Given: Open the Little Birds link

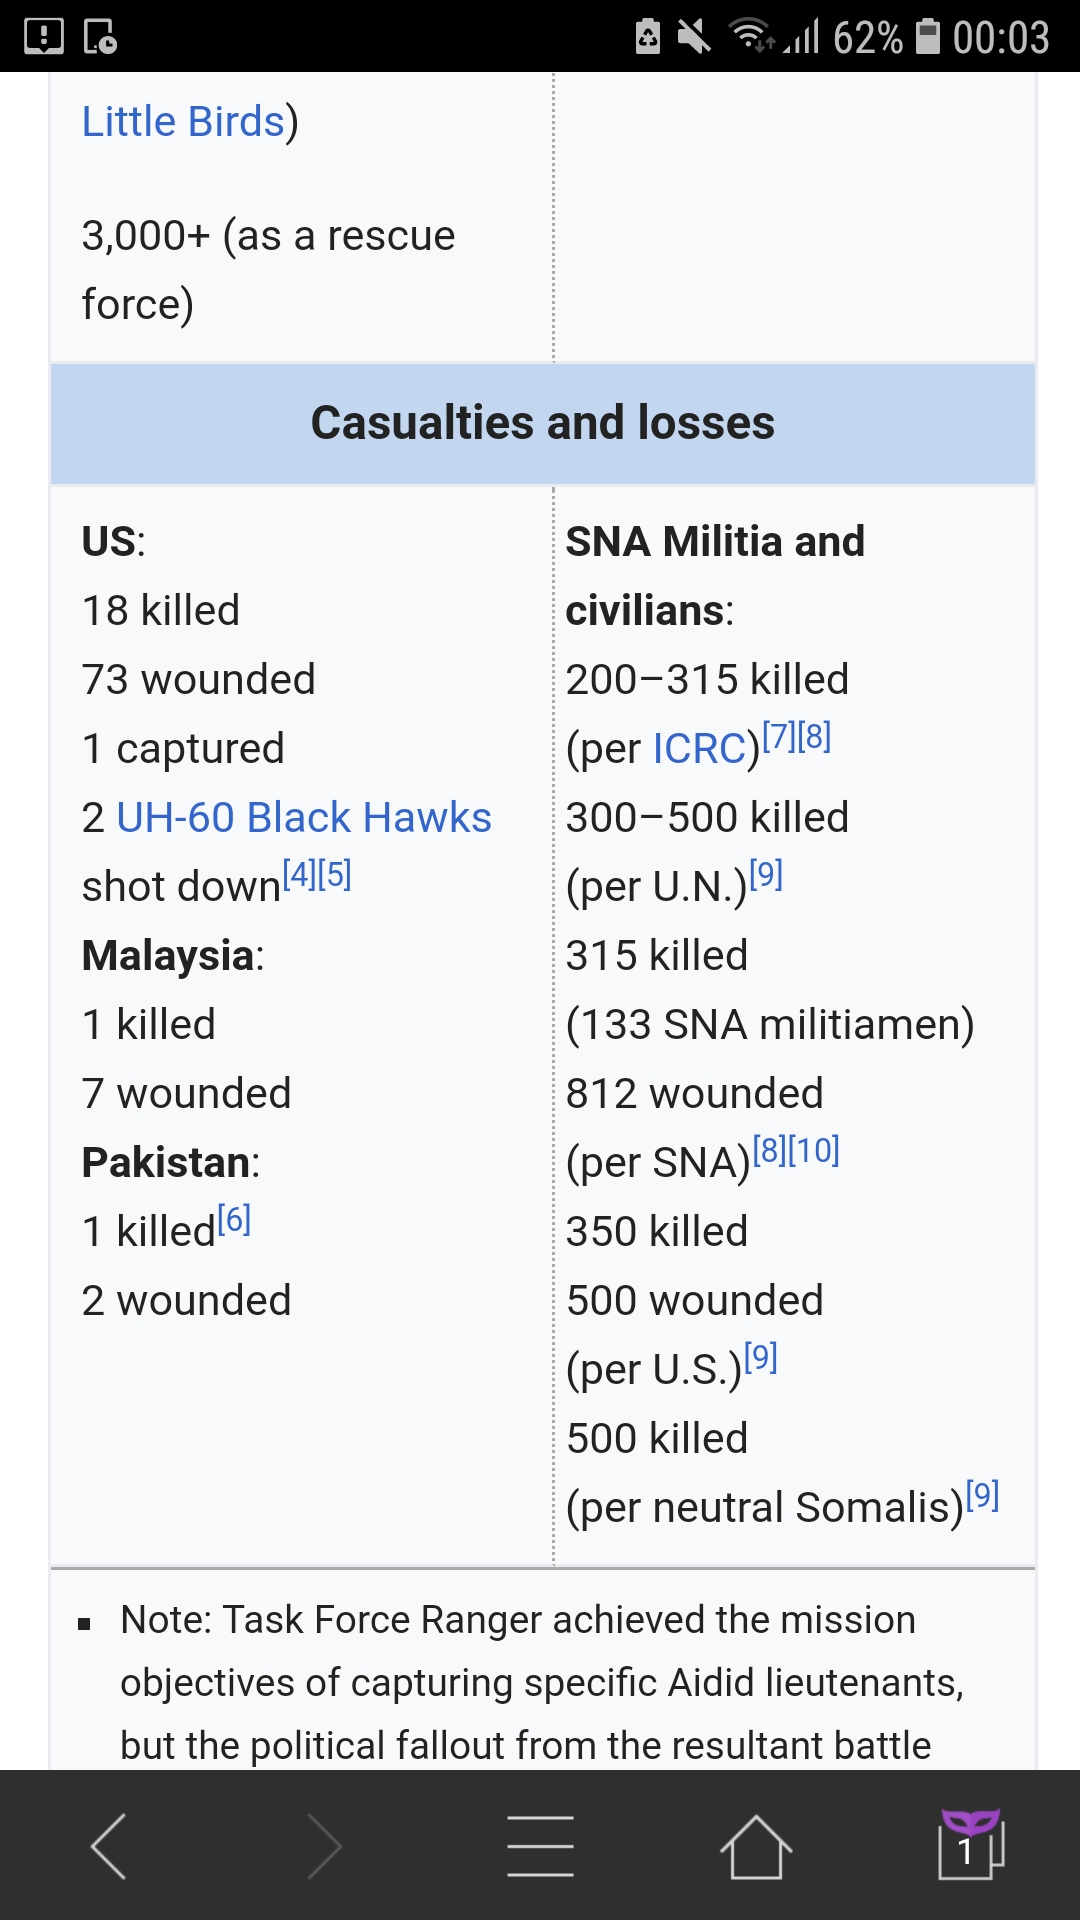Looking at the screenshot, I should [183, 122].
